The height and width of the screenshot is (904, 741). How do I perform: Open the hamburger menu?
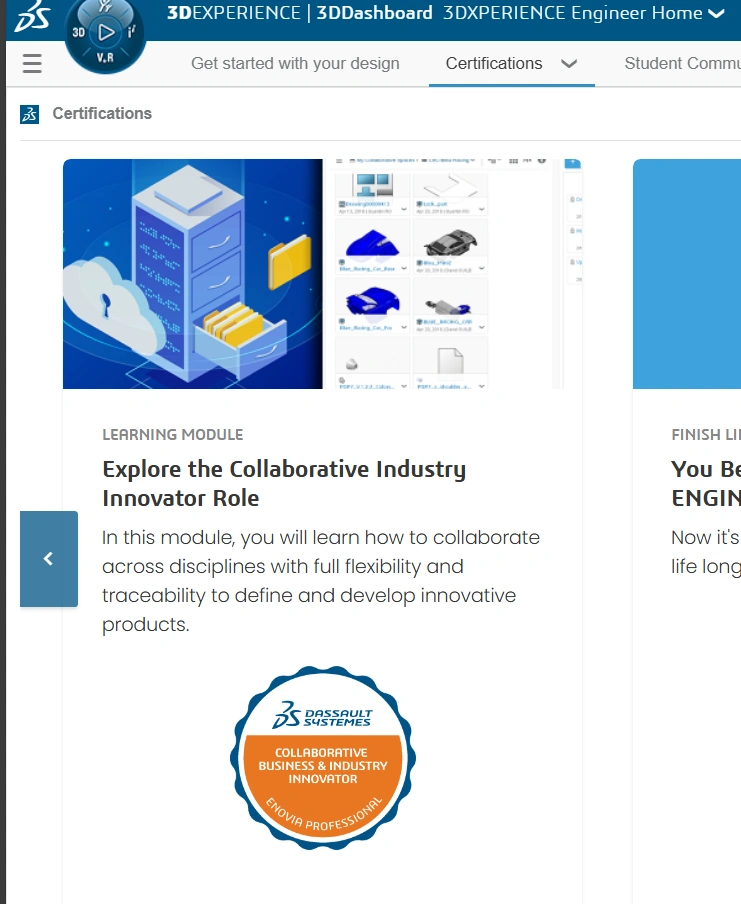coord(32,63)
